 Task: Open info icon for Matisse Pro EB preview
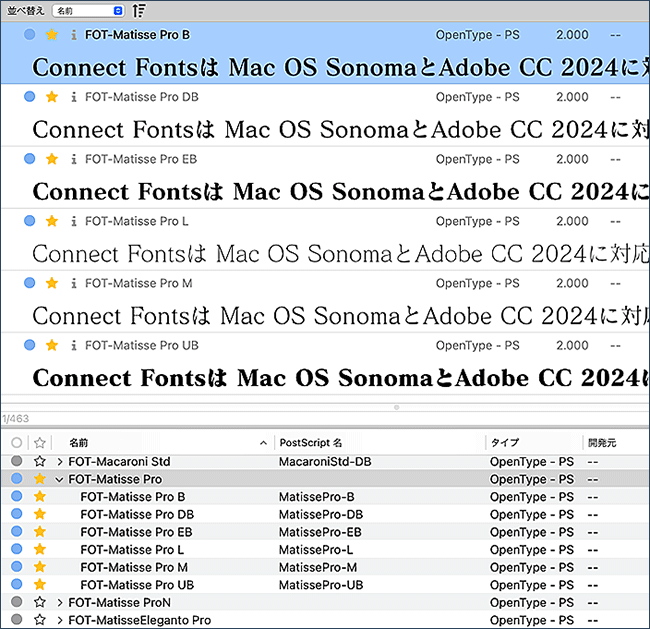click(73, 159)
